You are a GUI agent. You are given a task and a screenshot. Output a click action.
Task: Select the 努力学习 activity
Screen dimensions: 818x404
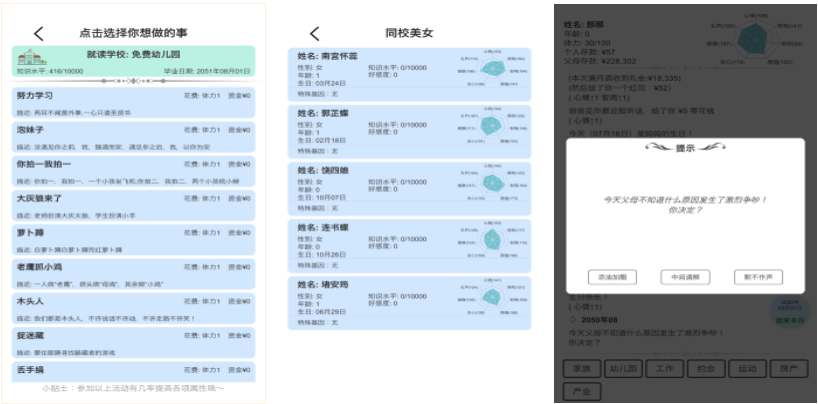(x=134, y=102)
